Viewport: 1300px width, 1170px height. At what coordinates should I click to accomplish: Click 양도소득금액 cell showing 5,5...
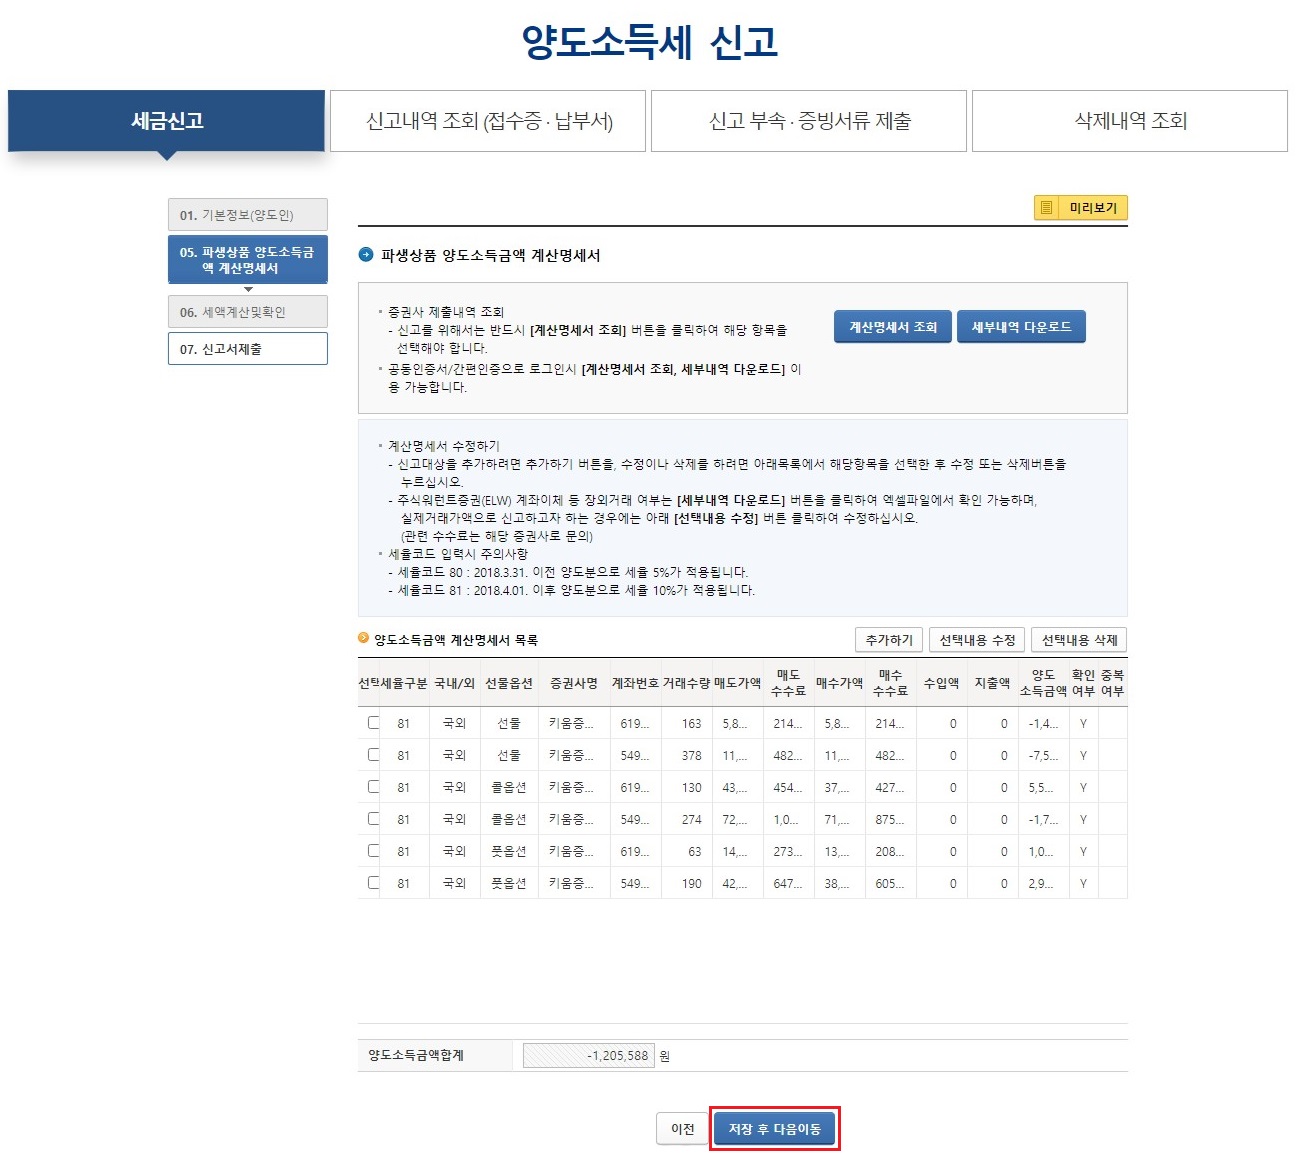coord(1043,787)
